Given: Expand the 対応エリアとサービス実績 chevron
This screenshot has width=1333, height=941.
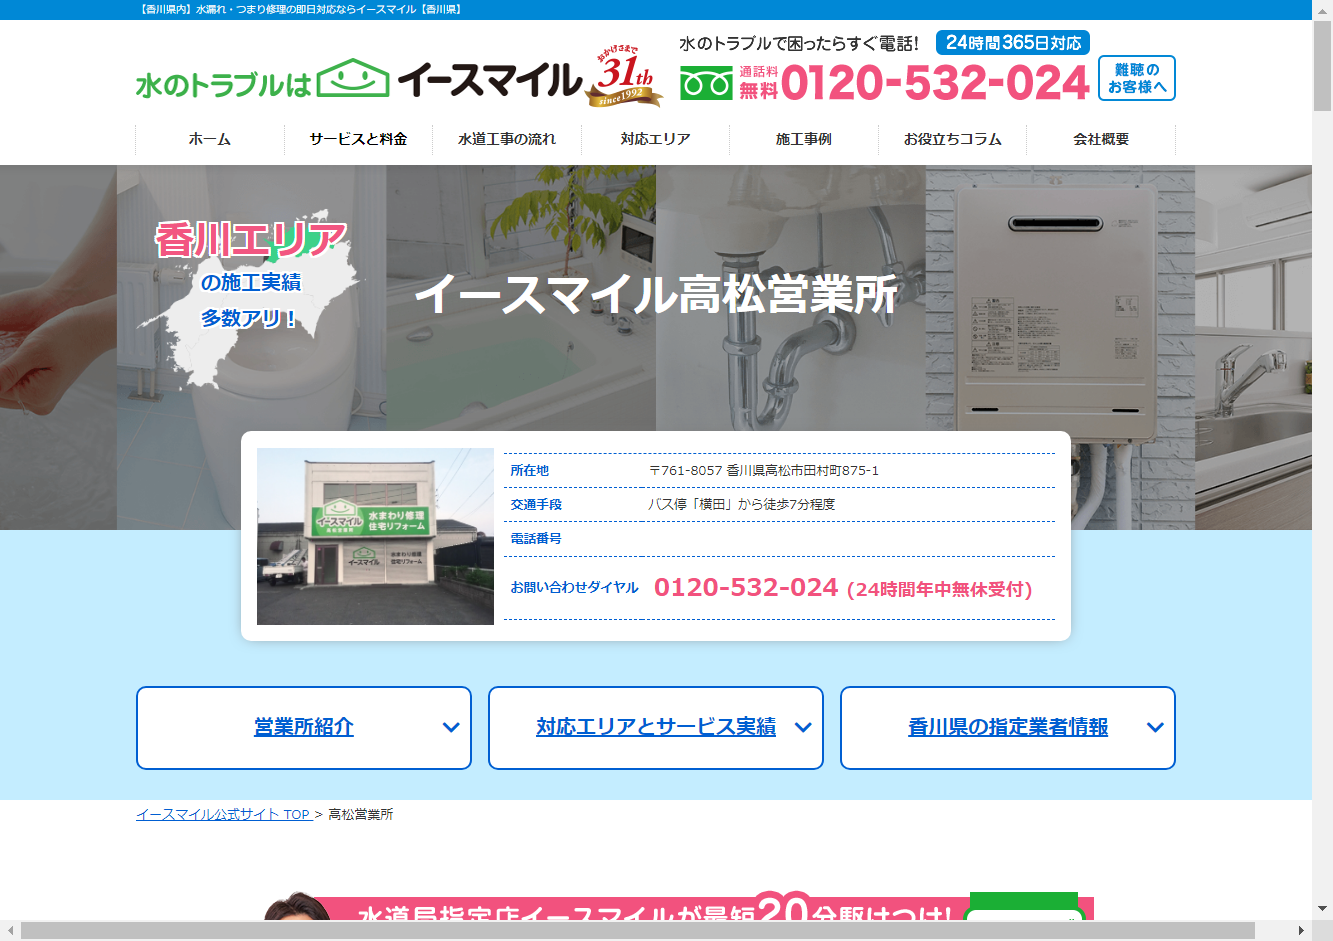Looking at the screenshot, I should 802,728.
